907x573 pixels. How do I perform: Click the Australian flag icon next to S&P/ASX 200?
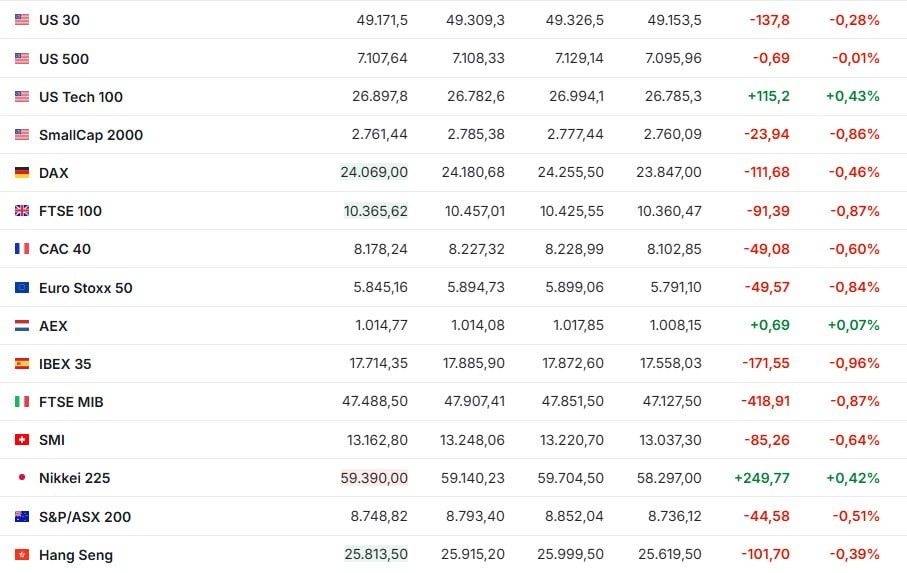pos(22,517)
